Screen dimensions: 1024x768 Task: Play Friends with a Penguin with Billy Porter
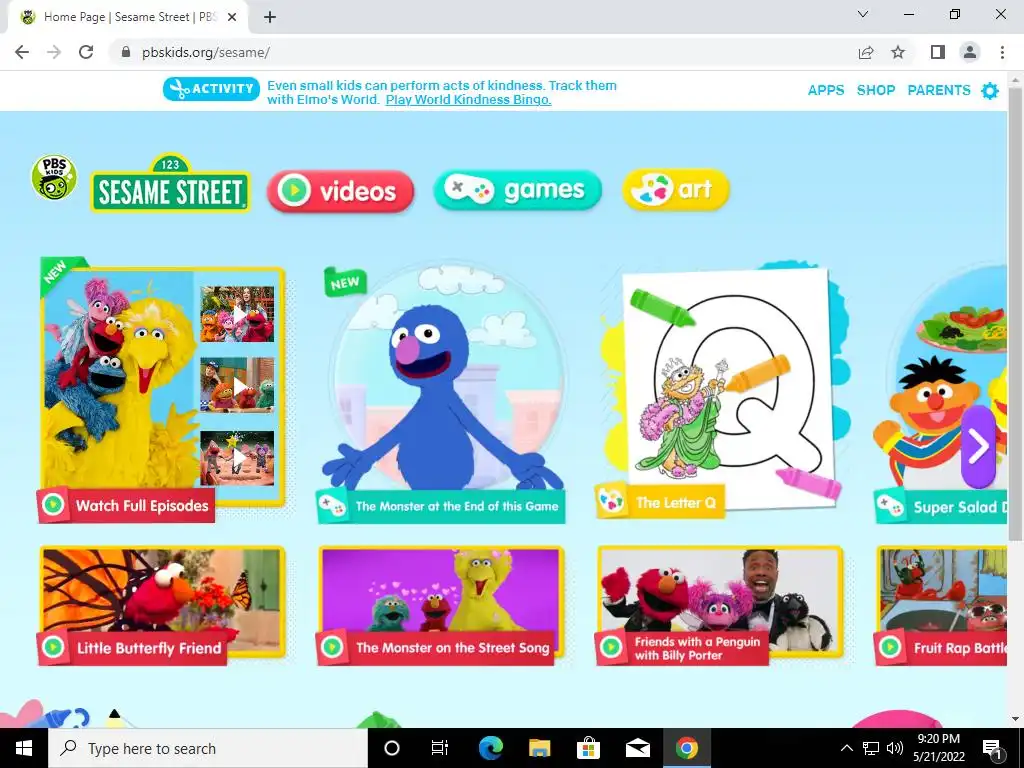pos(720,604)
